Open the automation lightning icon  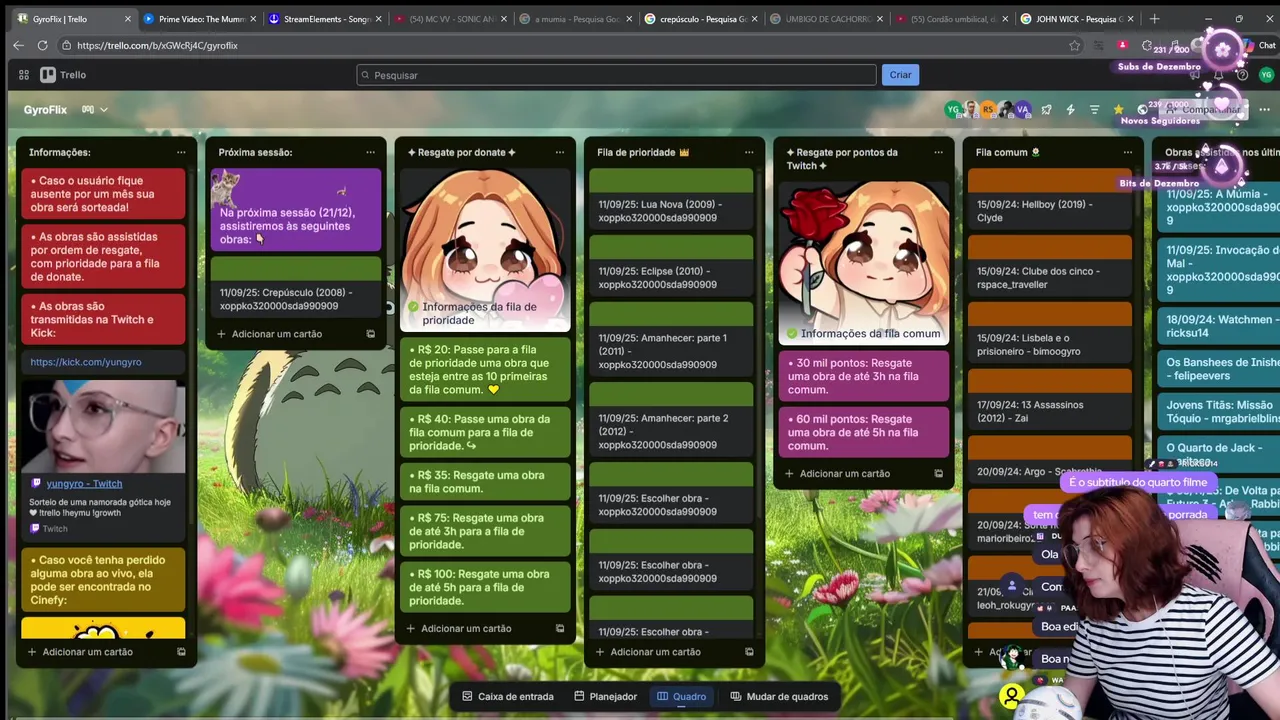(x=1070, y=110)
